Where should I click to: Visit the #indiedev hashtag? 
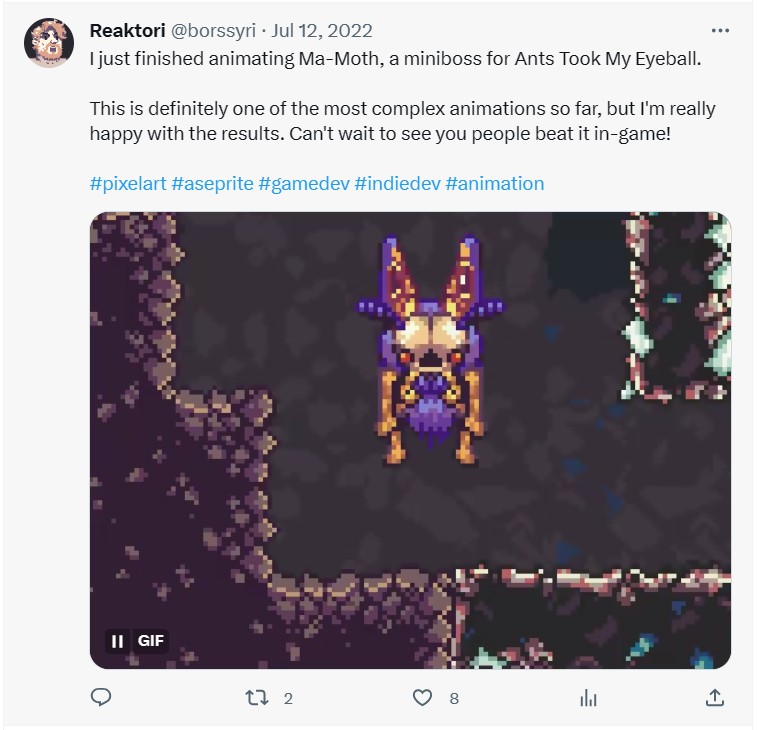click(398, 184)
